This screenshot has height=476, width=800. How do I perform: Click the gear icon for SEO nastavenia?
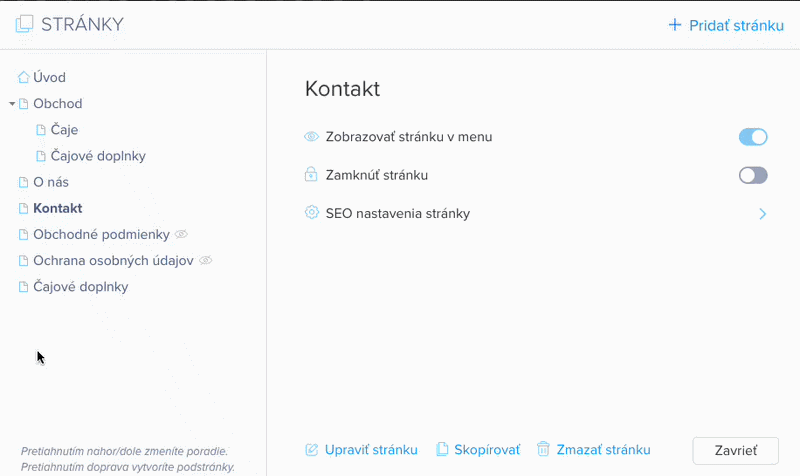click(x=311, y=213)
